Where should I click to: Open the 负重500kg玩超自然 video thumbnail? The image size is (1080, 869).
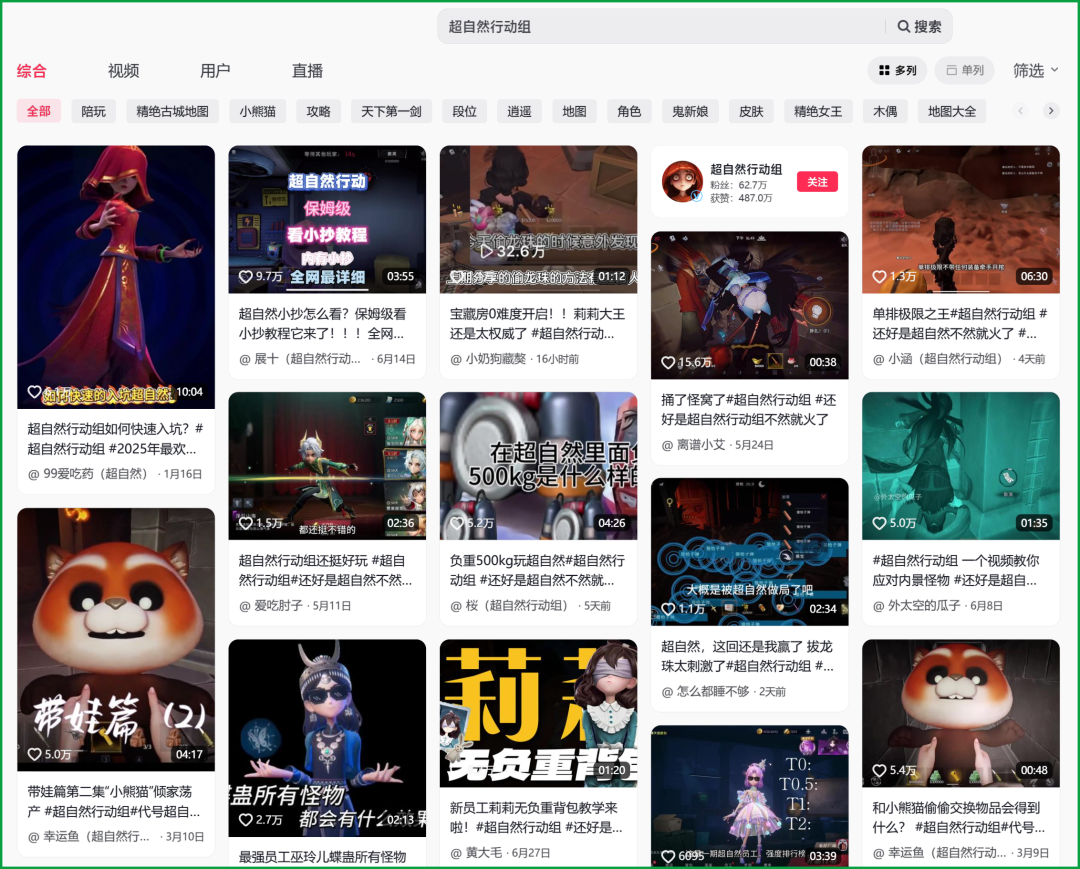point(538,465)
